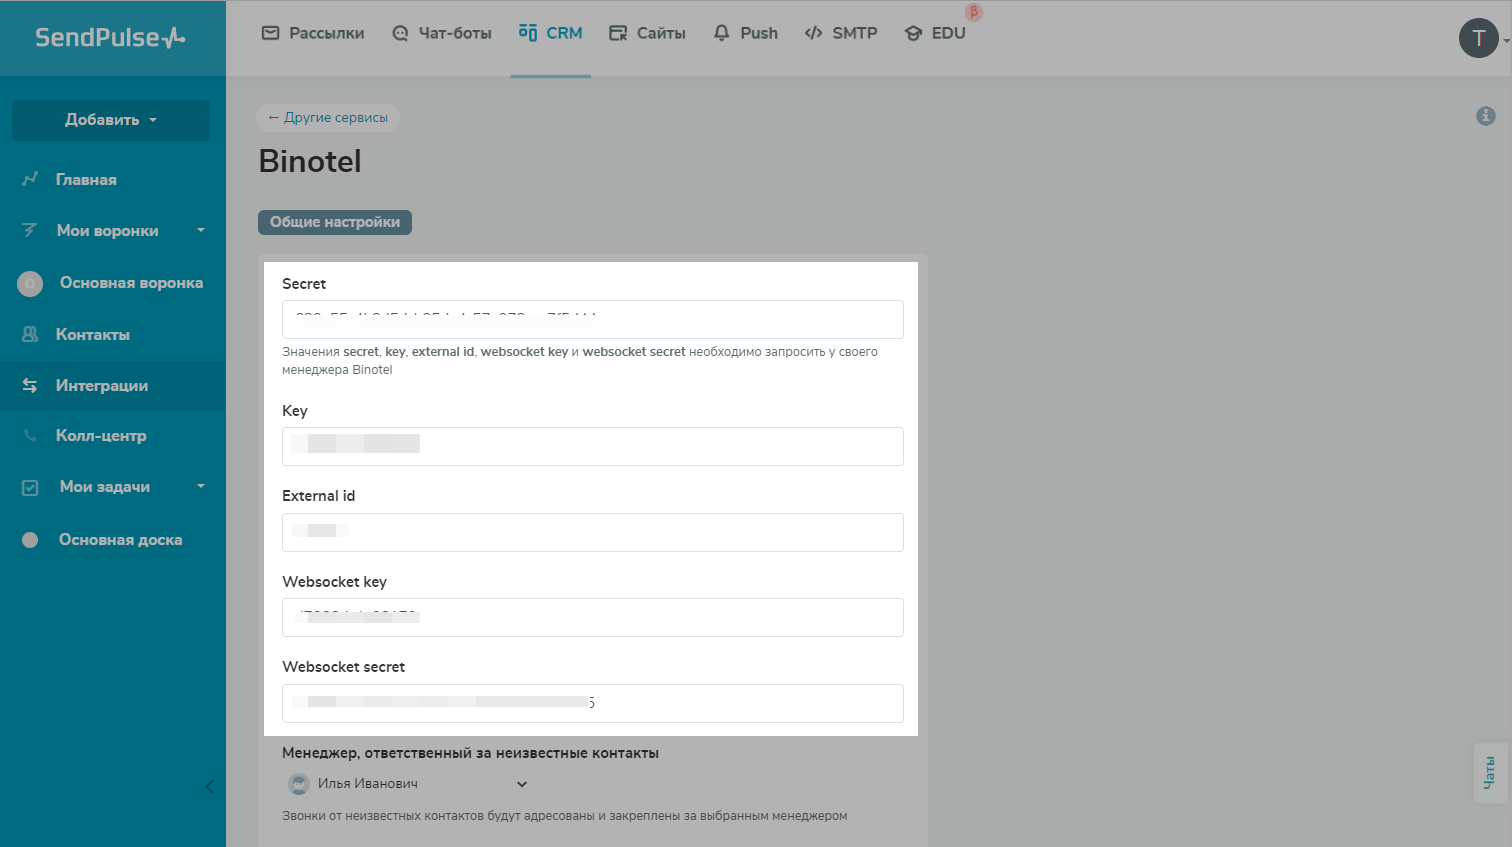Open the manager dropdown Илья Иванович
The width and height of the screenshot is (1512, 847).
[x=407, y=784]
